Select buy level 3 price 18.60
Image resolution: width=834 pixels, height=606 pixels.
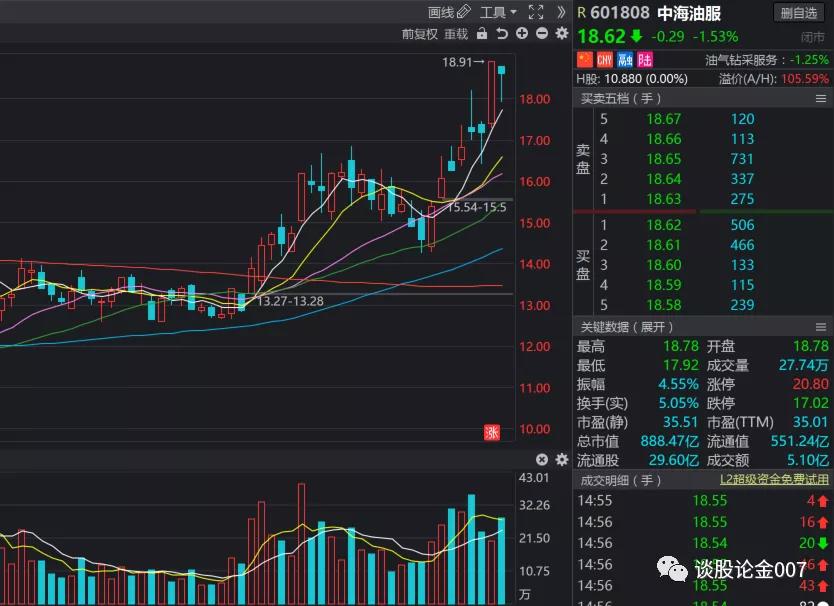point(664,265)
